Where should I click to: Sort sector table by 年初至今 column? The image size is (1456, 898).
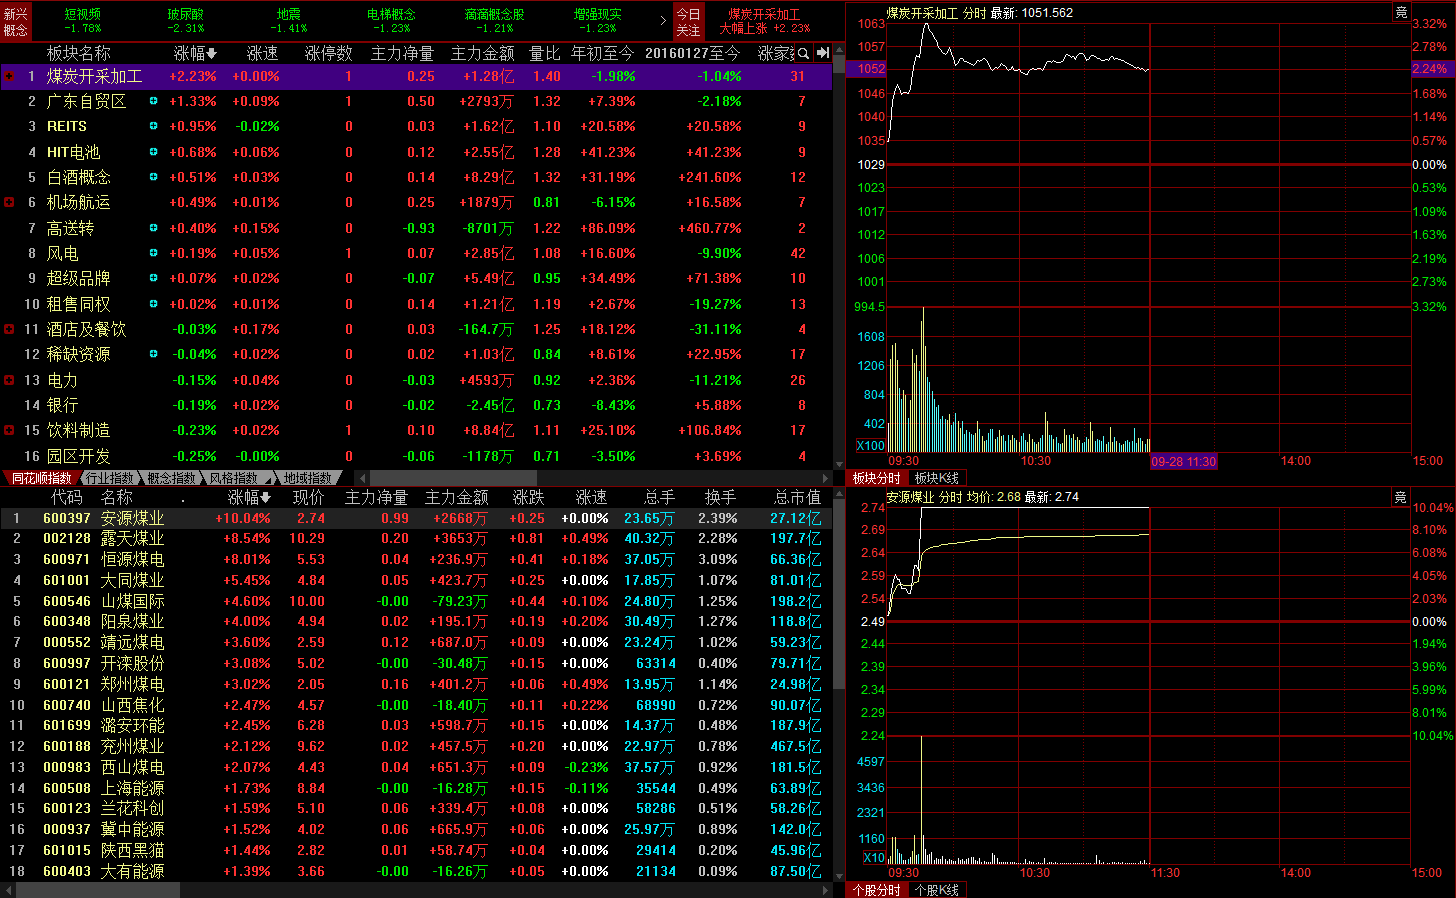click(602, 53)
